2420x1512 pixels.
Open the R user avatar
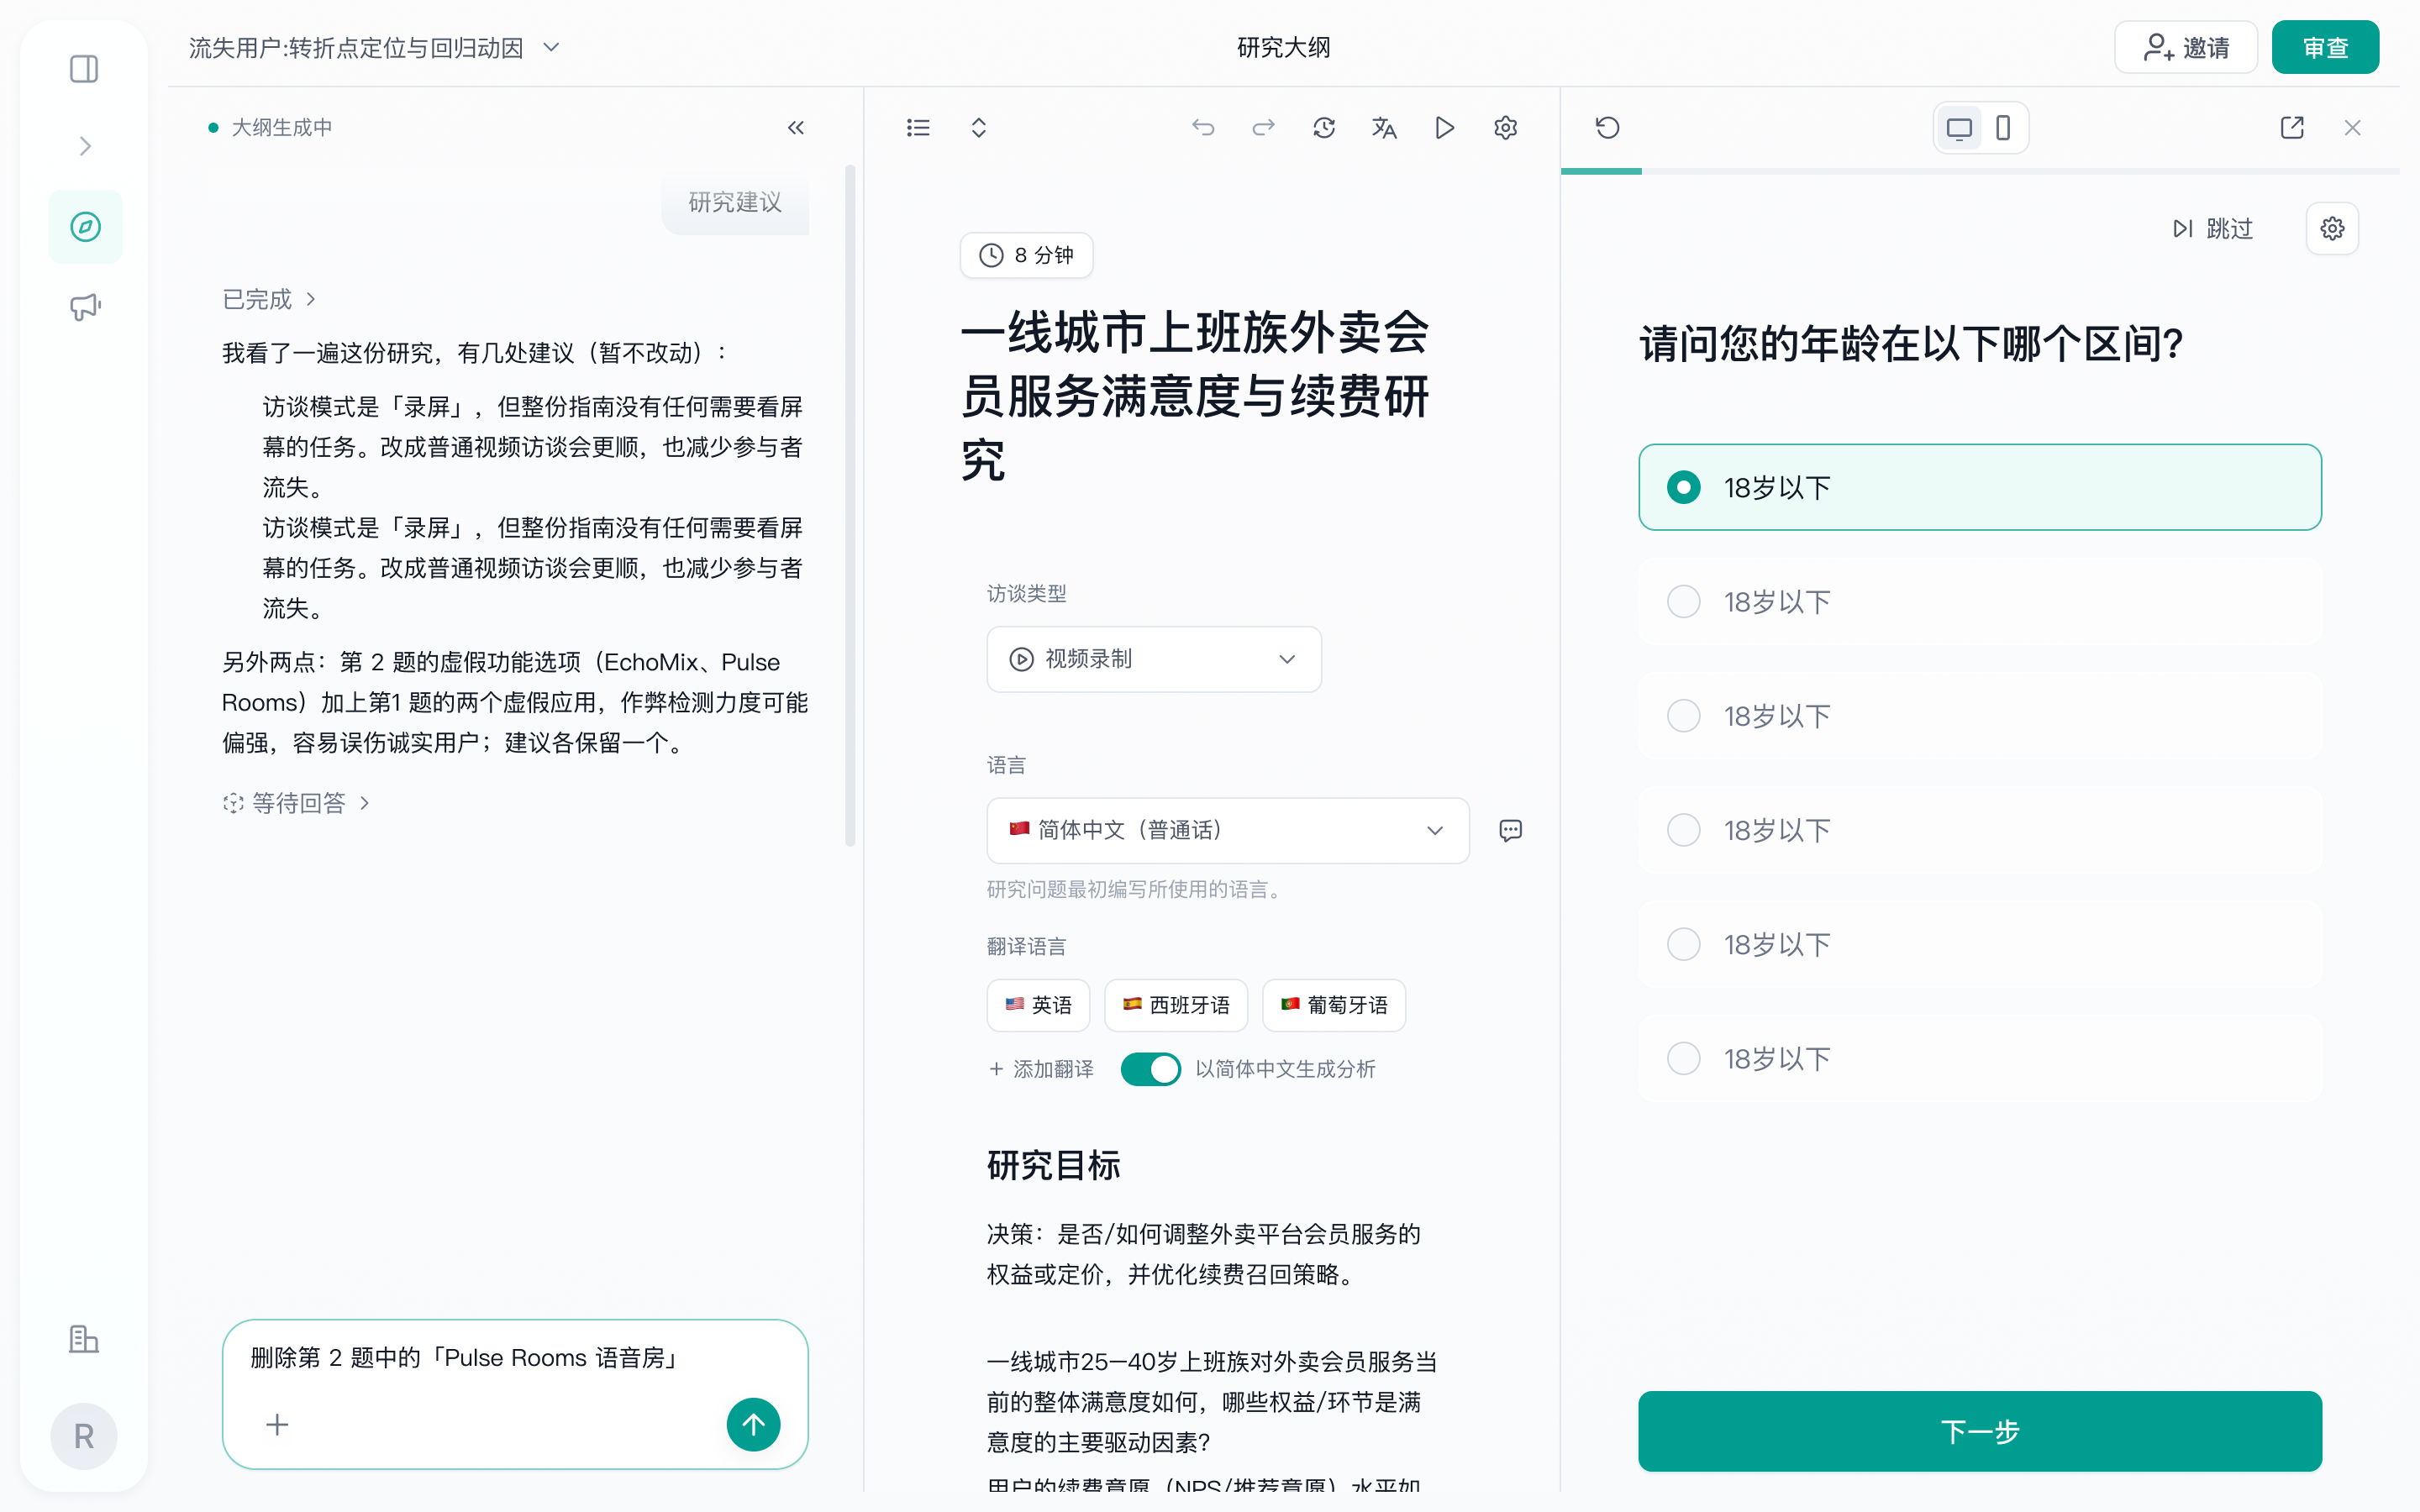tap(84, 1436)
